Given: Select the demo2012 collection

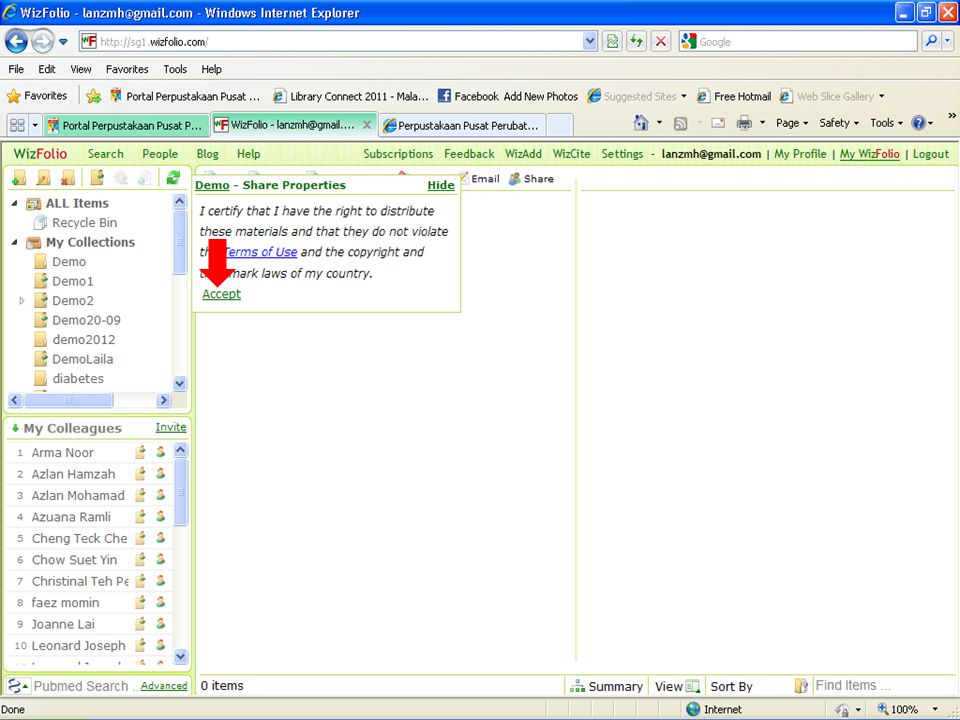Looking at the screenshot, I should click(x=84, y=340).
